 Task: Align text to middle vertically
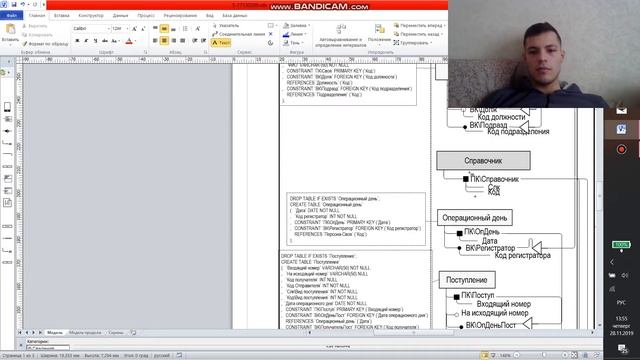(x=164, y=29)
